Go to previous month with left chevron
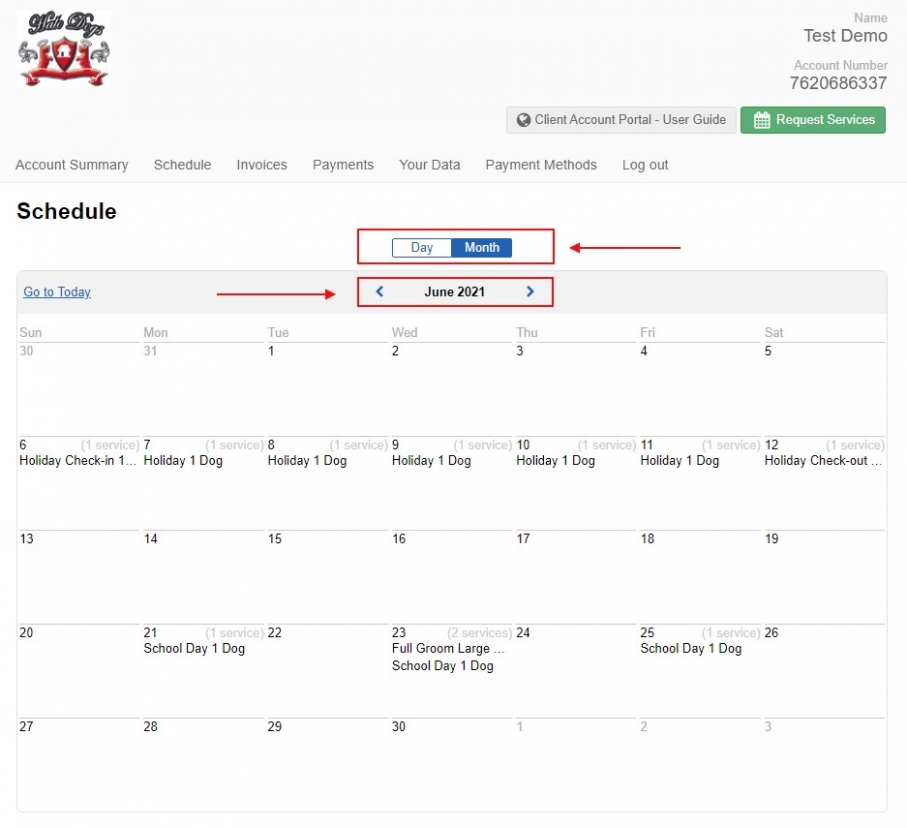This screenshot has height=828, width=907. 379,292
